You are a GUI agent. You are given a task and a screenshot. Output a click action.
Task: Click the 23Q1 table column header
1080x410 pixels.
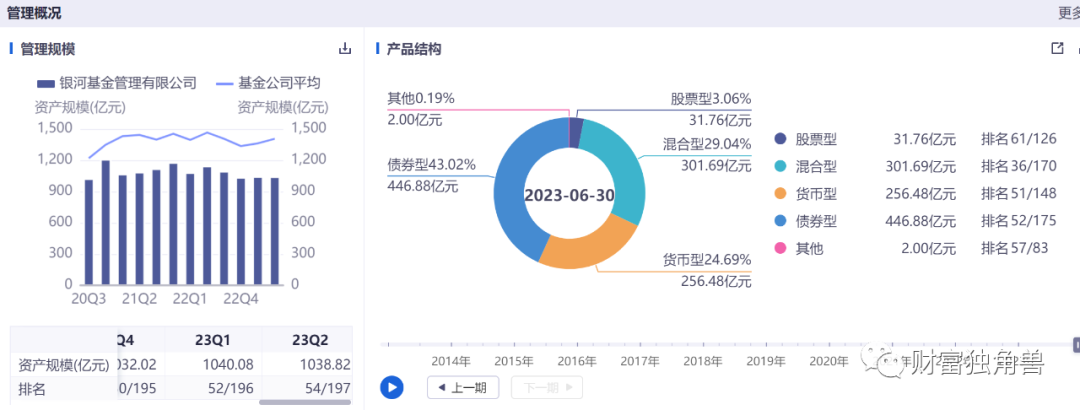214,338
